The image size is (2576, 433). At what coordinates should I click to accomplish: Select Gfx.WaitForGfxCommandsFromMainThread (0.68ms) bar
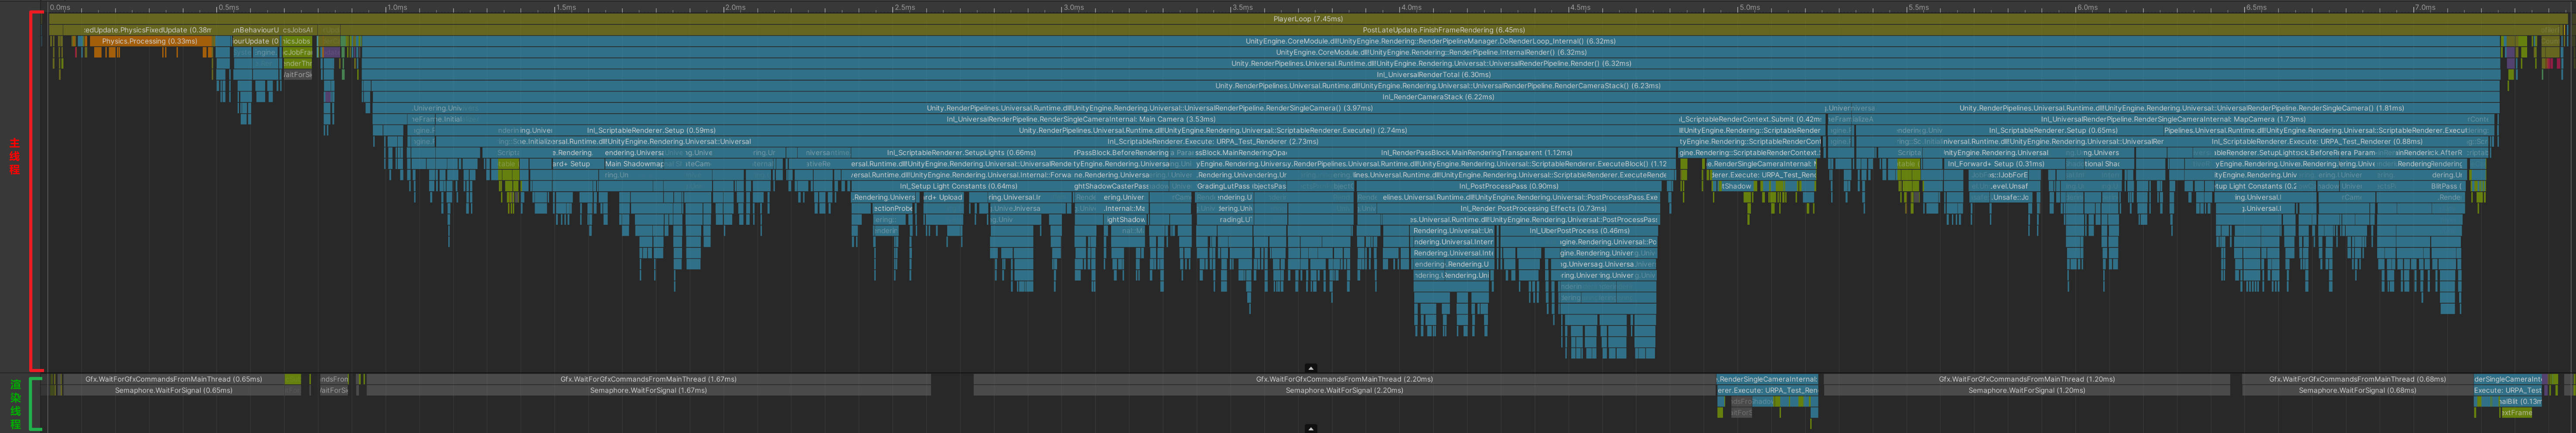coord(2357,379)
